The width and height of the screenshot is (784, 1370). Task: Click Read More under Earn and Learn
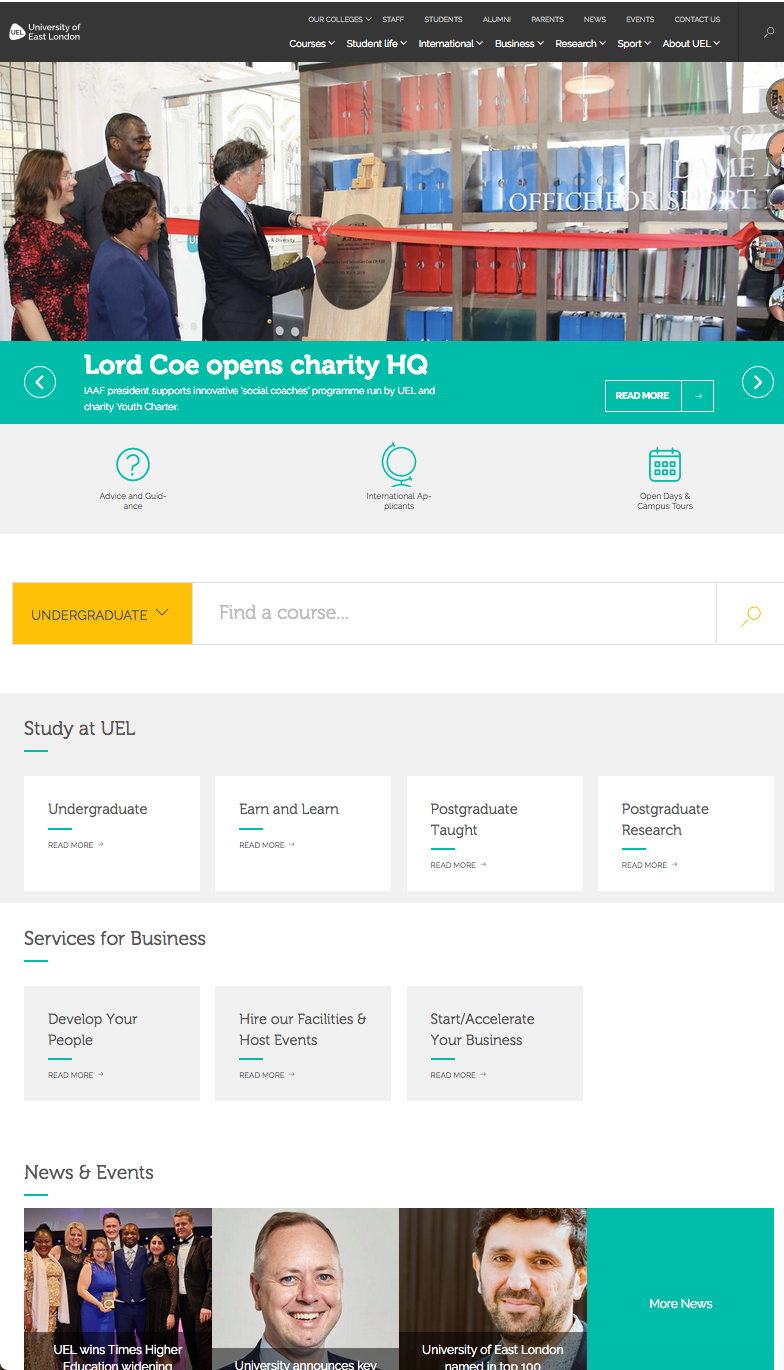(x=267, y=845)
